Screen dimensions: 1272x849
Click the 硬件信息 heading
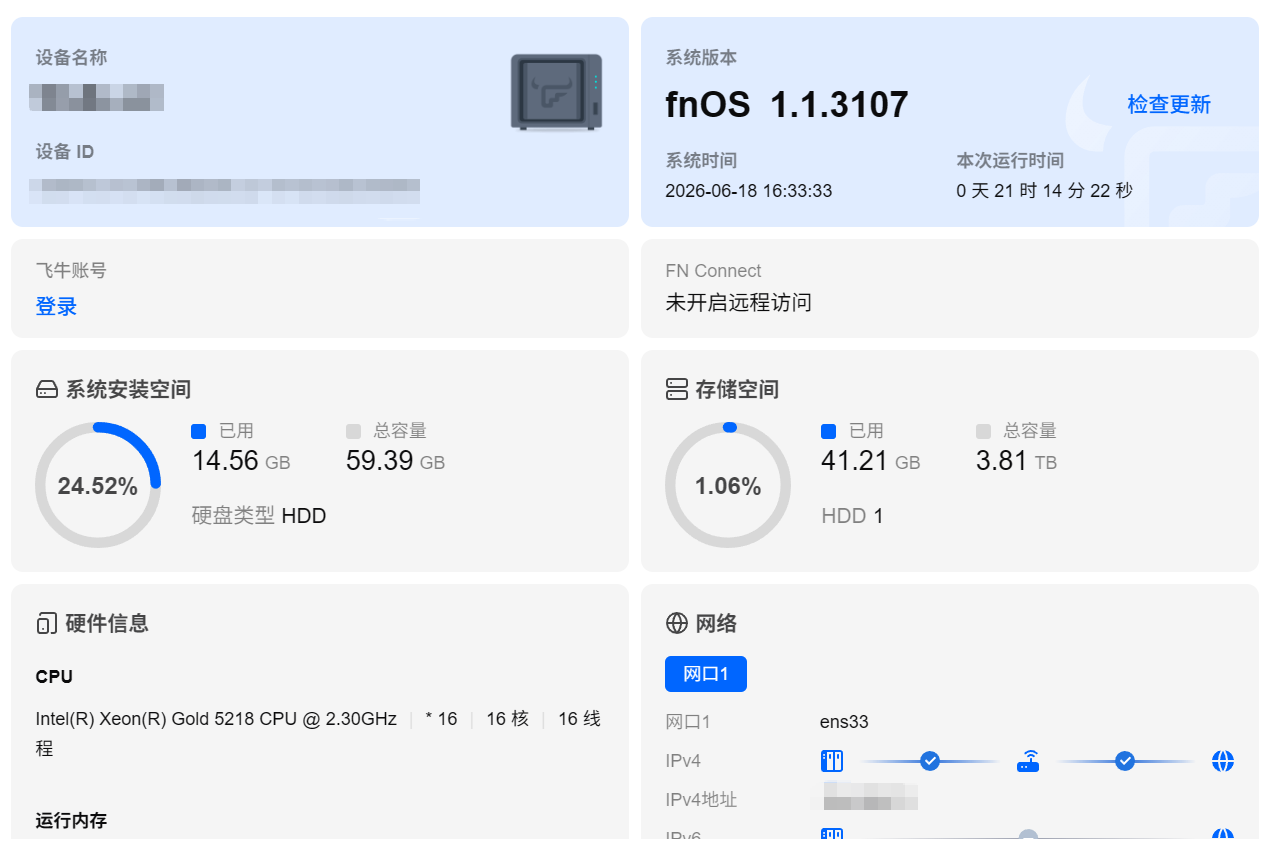(x=107, y=624)
